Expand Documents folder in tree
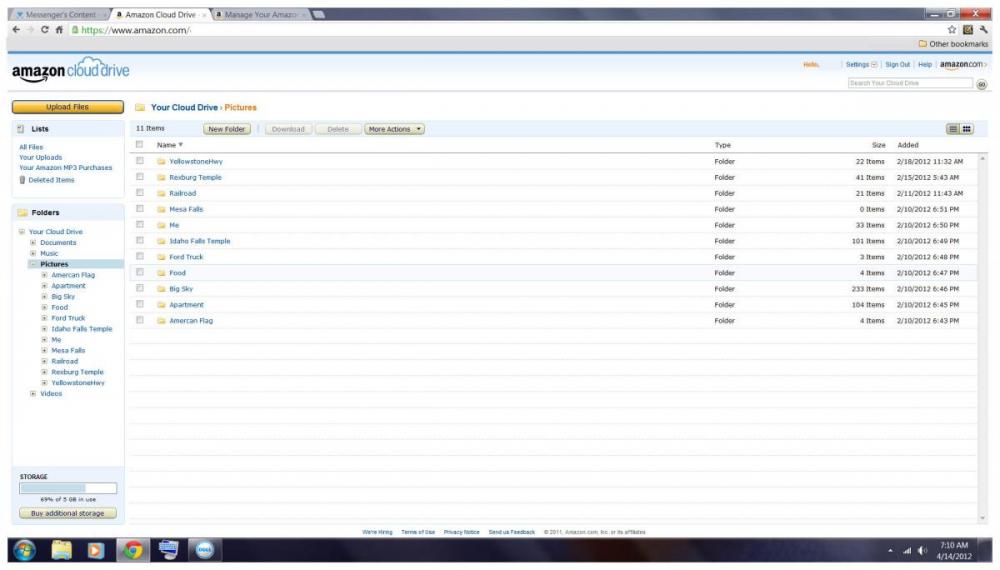The height and width of the screenshot is (570, 1000). 33,243
